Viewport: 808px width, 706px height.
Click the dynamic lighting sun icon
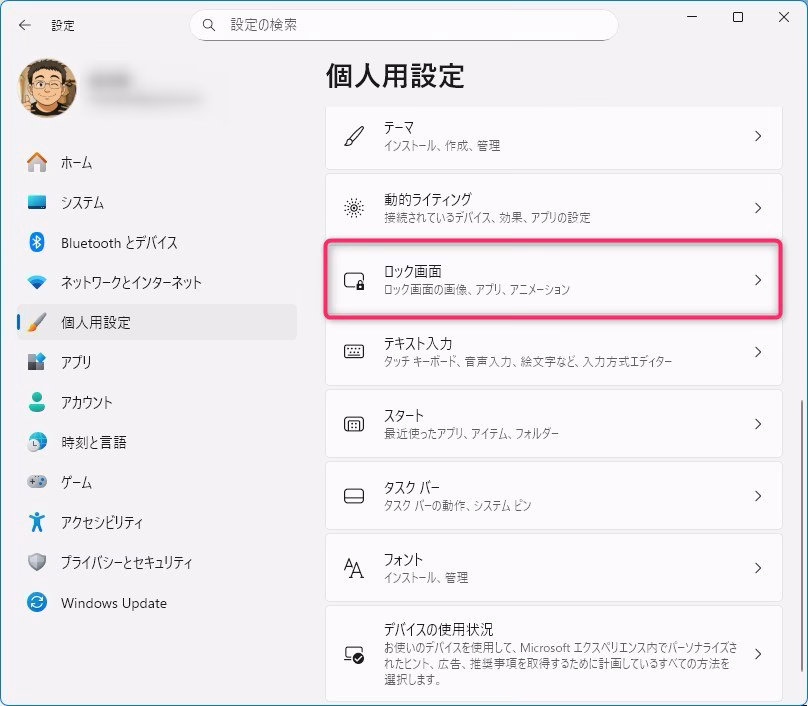[x=354, y=208]
